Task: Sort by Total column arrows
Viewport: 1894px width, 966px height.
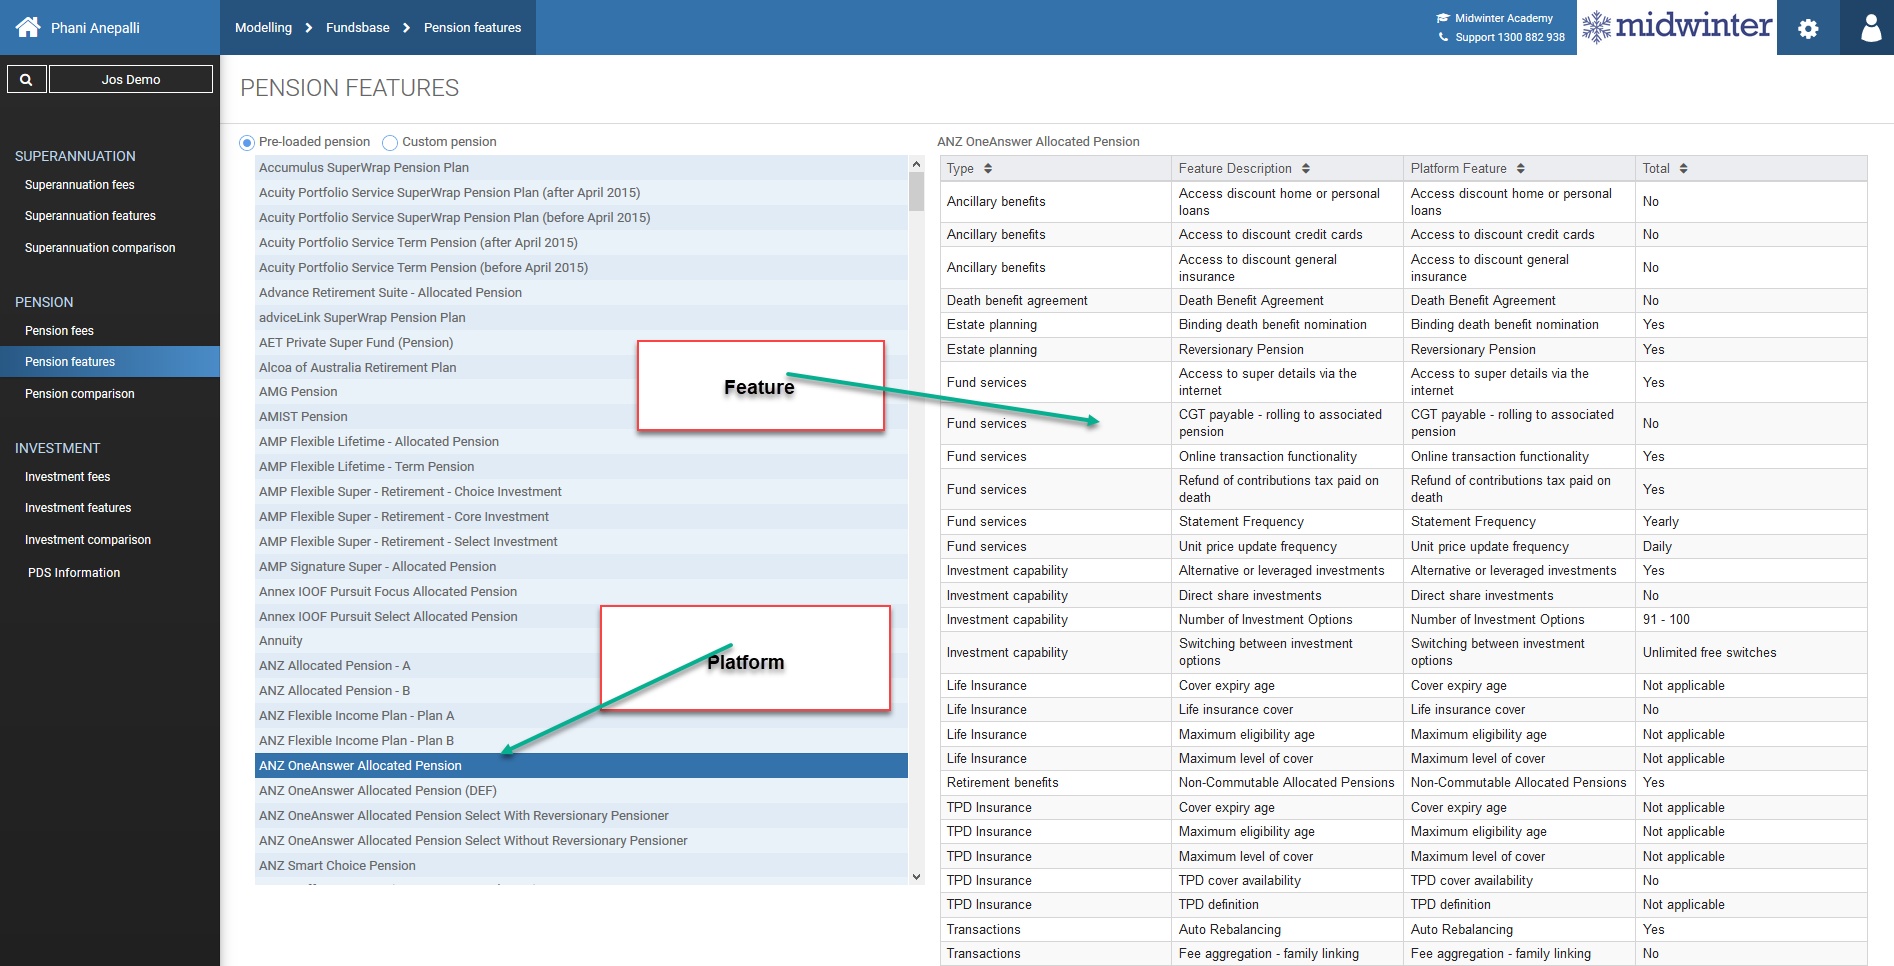Action: pyautogui.click(x=1684, y=168)
